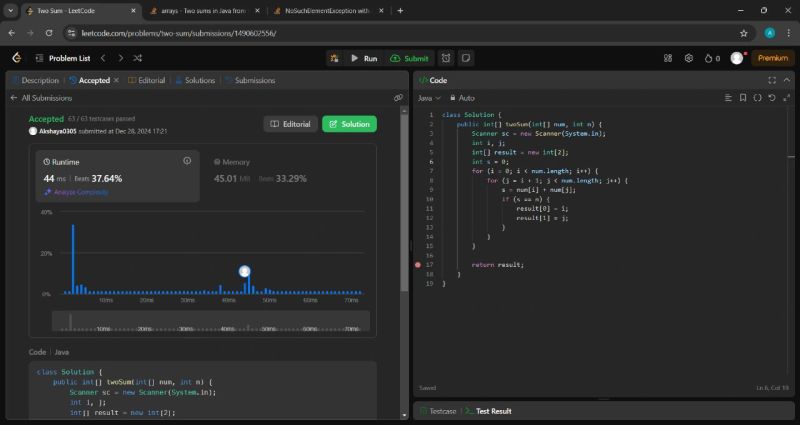The height and width of the screenshot is (425, 800).
Task: Maximize the Code panel icon
Action: click(x=772, y=80)
